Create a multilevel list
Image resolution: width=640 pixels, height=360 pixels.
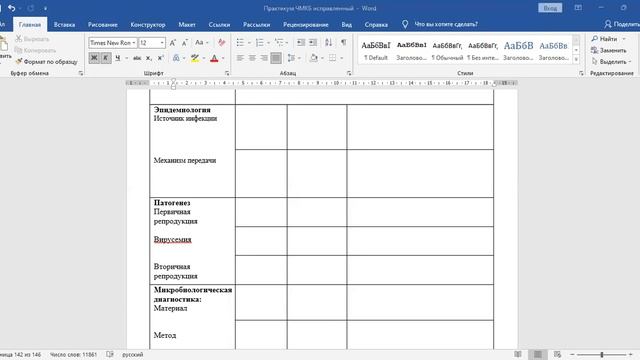tap(279, 42)
